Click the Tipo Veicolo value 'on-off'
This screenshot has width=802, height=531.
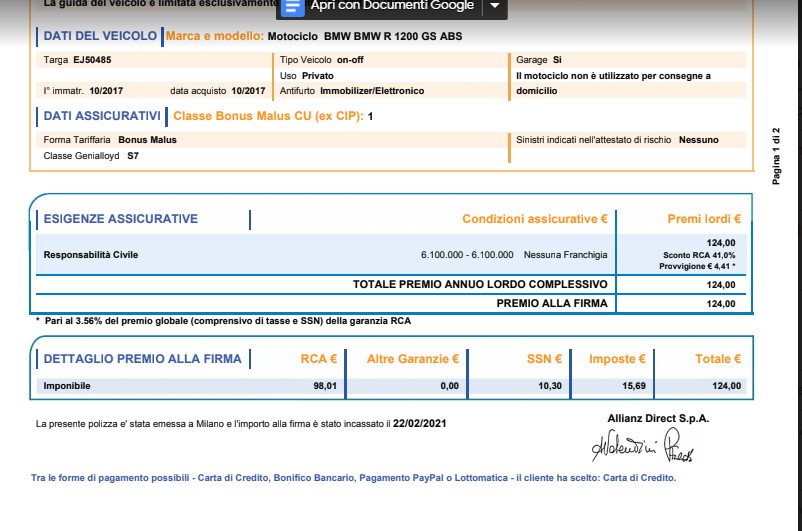click(x=350, y=60)
